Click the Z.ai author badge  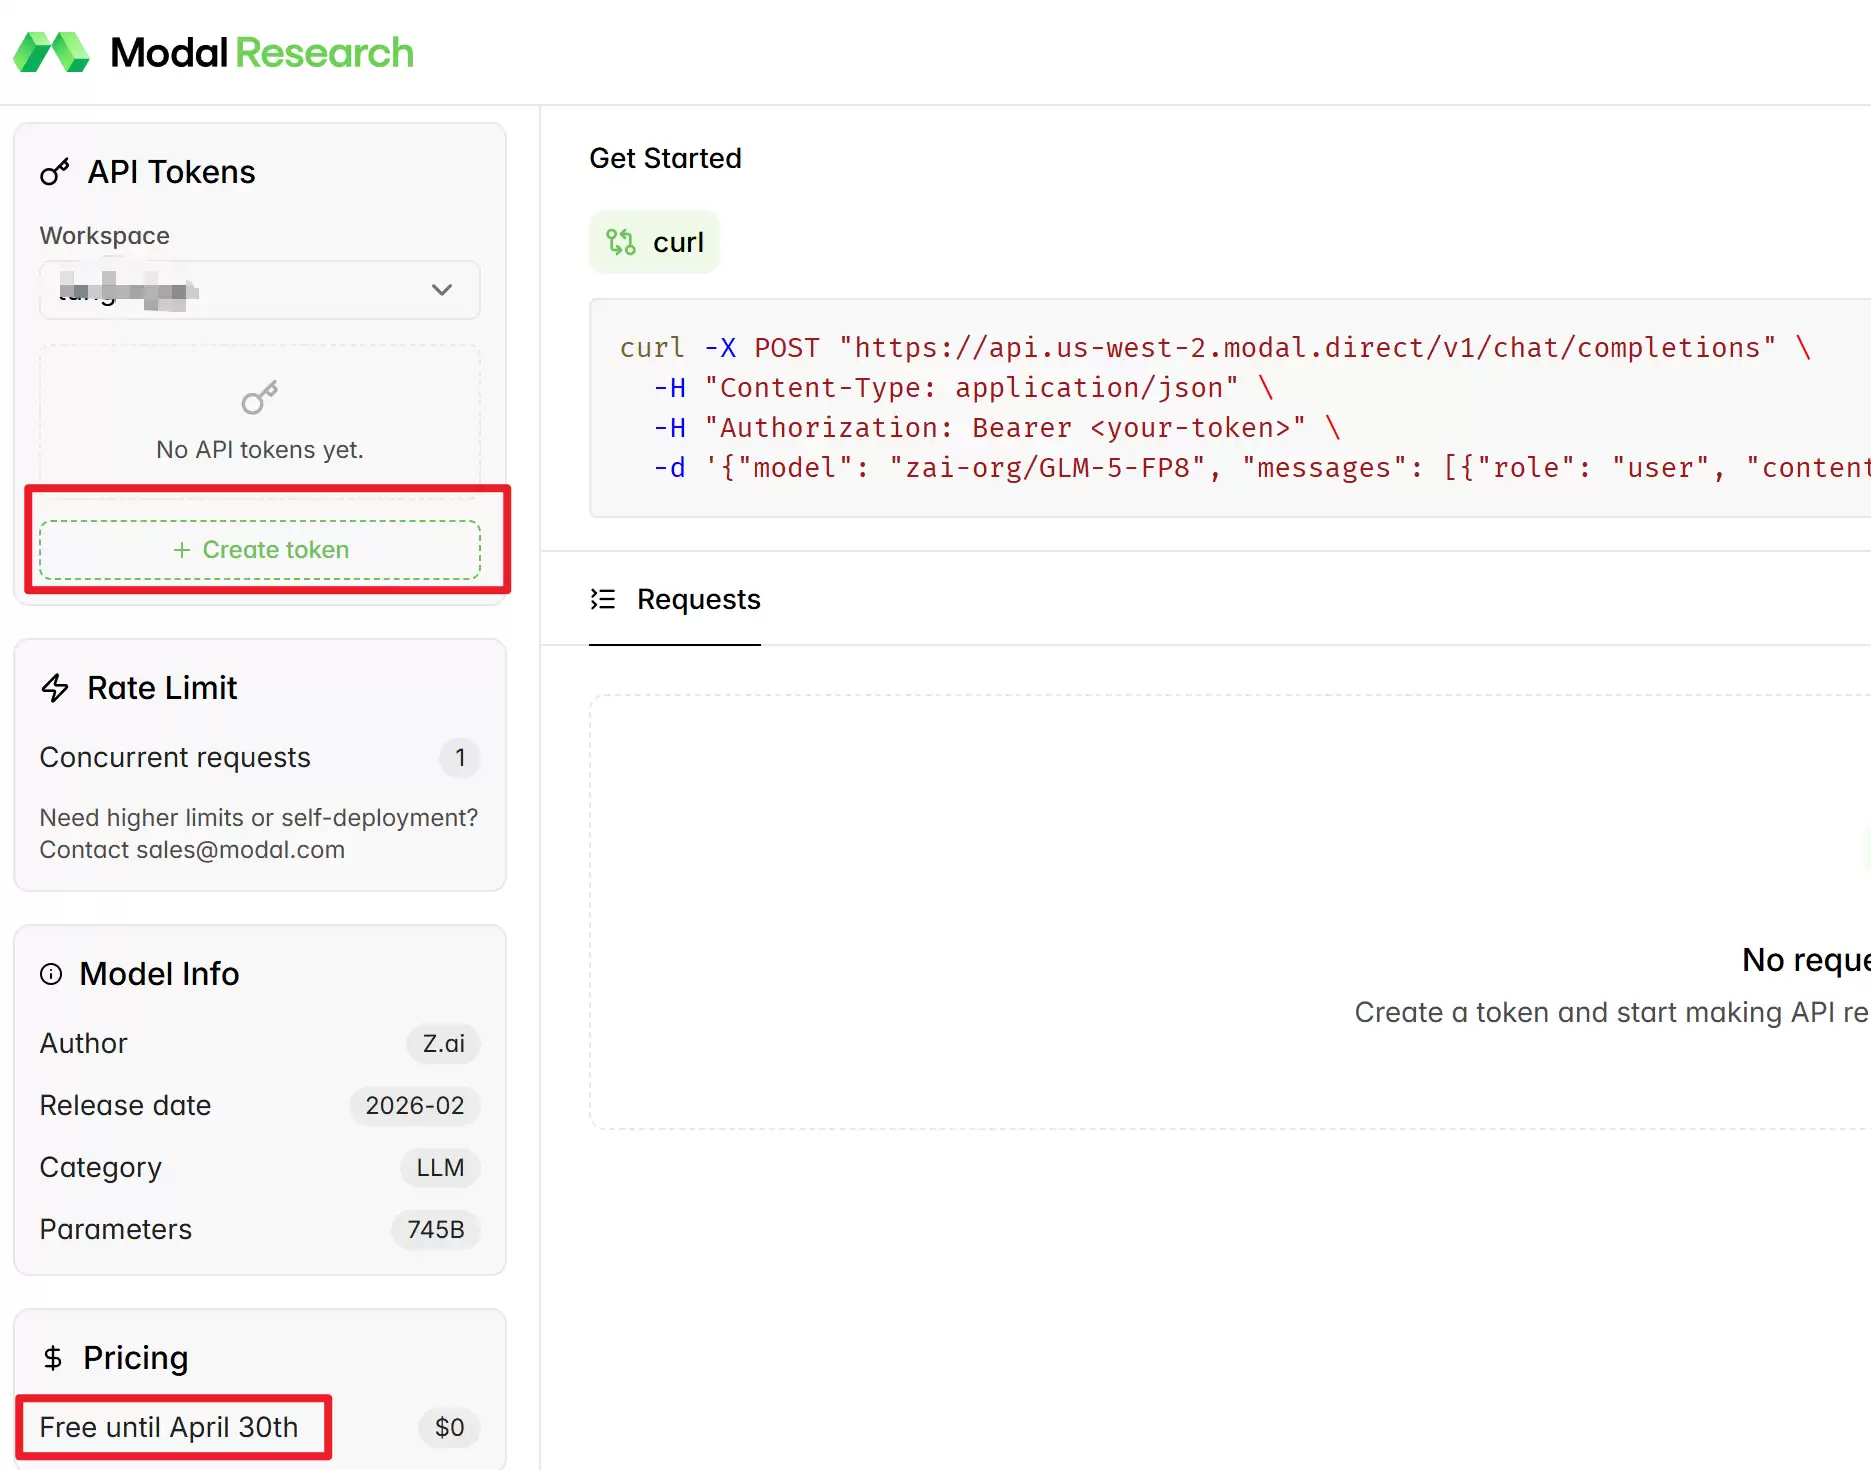coord(443,1044)
